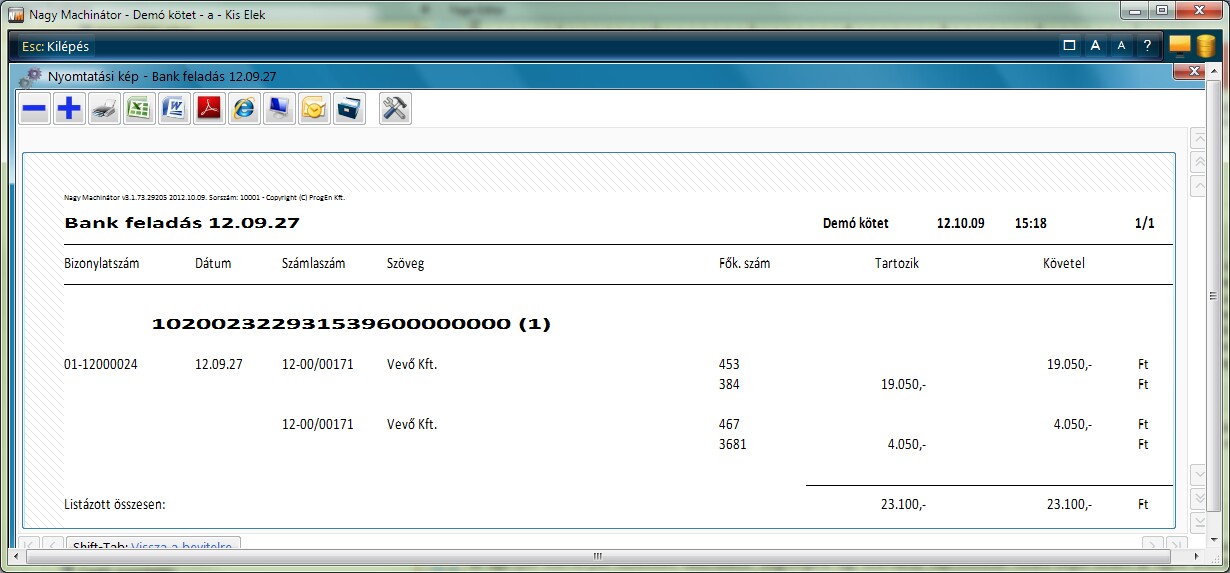Open help with the question mark icon

click(x=1147, y=45)
